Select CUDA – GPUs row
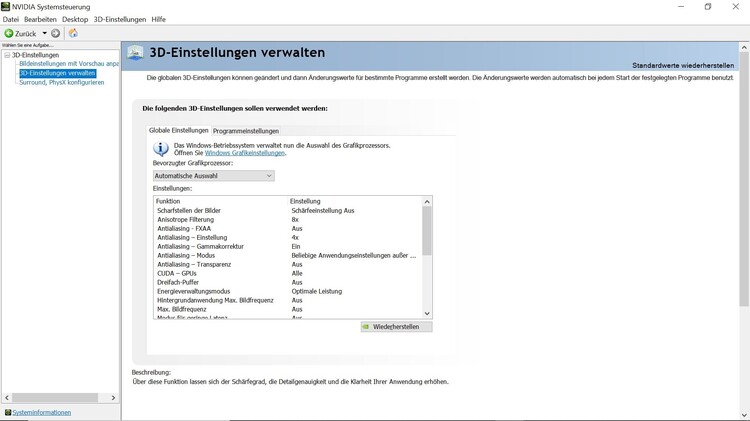Screen dimensions: 750x421 [288, 274]
